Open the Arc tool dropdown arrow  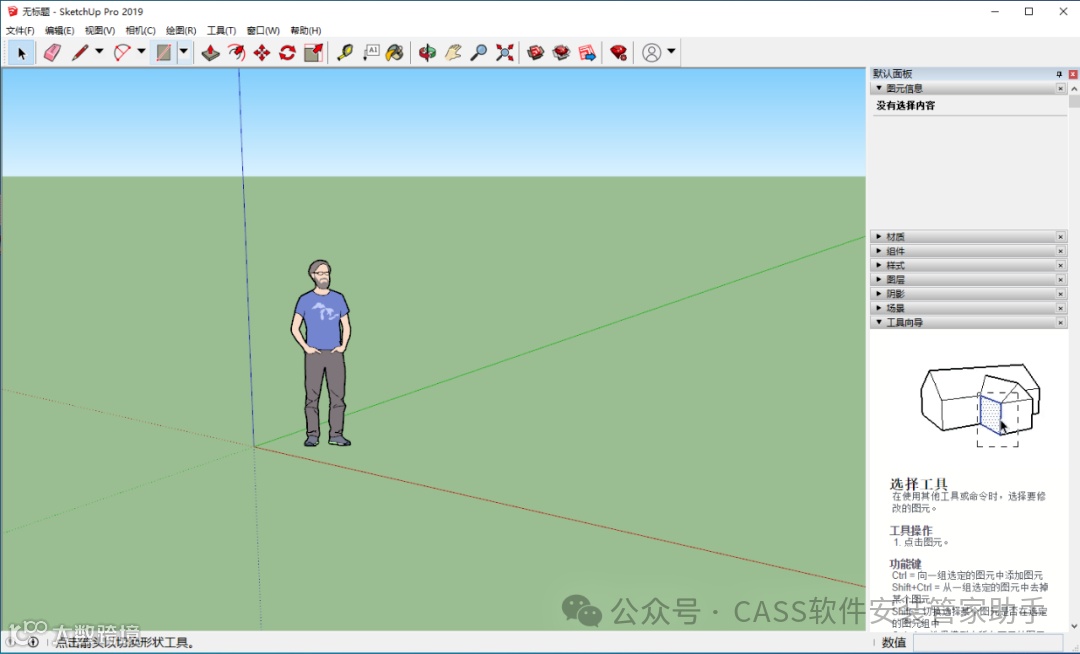point(141,52)
